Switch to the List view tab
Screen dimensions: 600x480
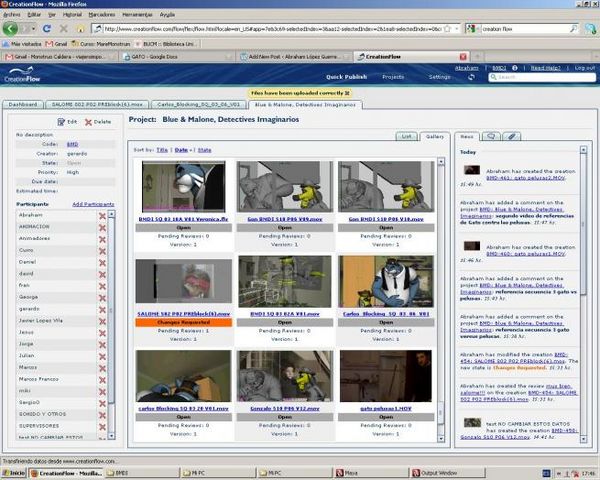tap(407, 136)
